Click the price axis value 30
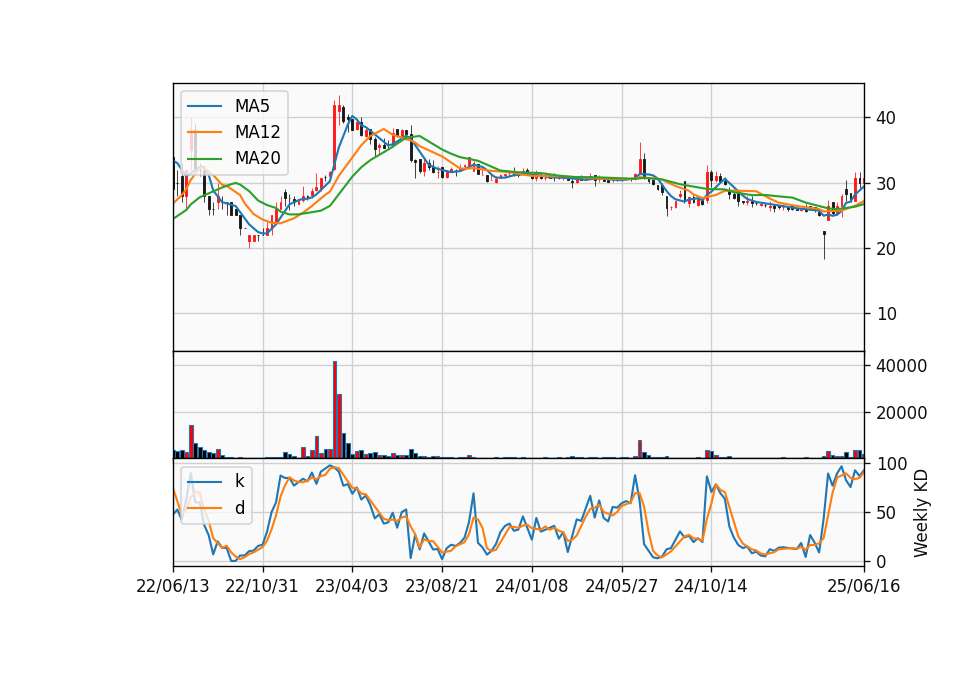The width and height of the screenshot is (960, 690). (x=886, y=183)
